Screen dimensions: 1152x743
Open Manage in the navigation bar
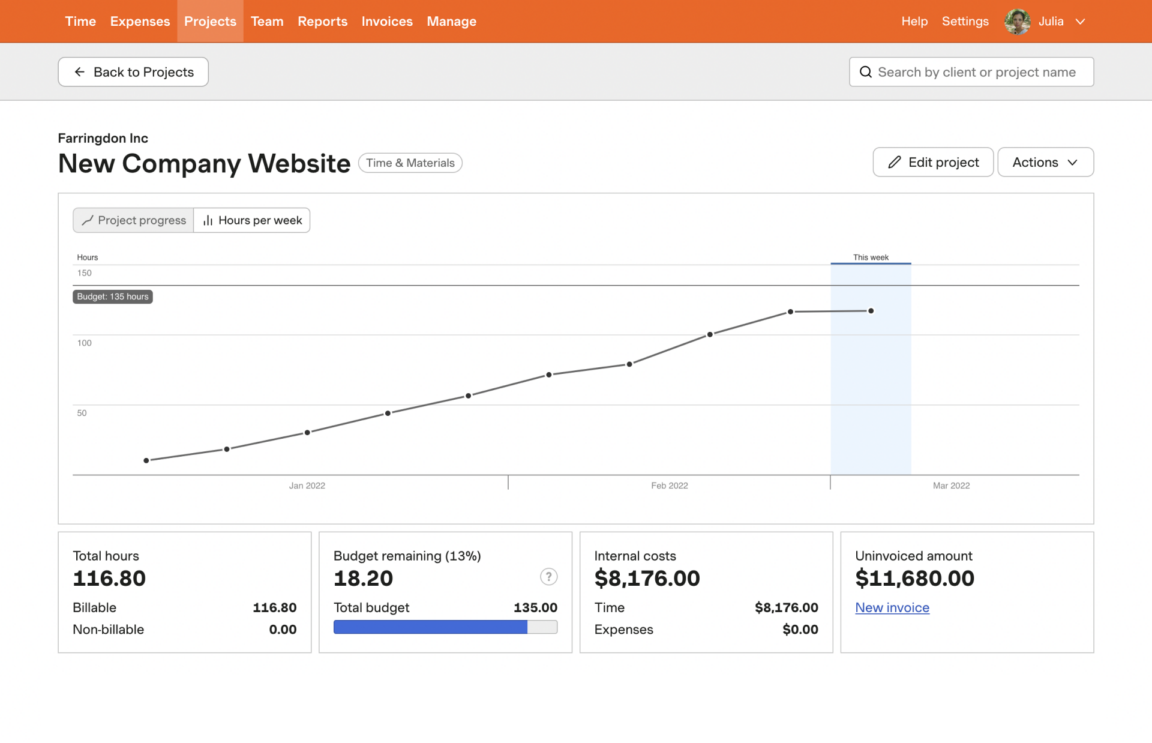[451, 21]
